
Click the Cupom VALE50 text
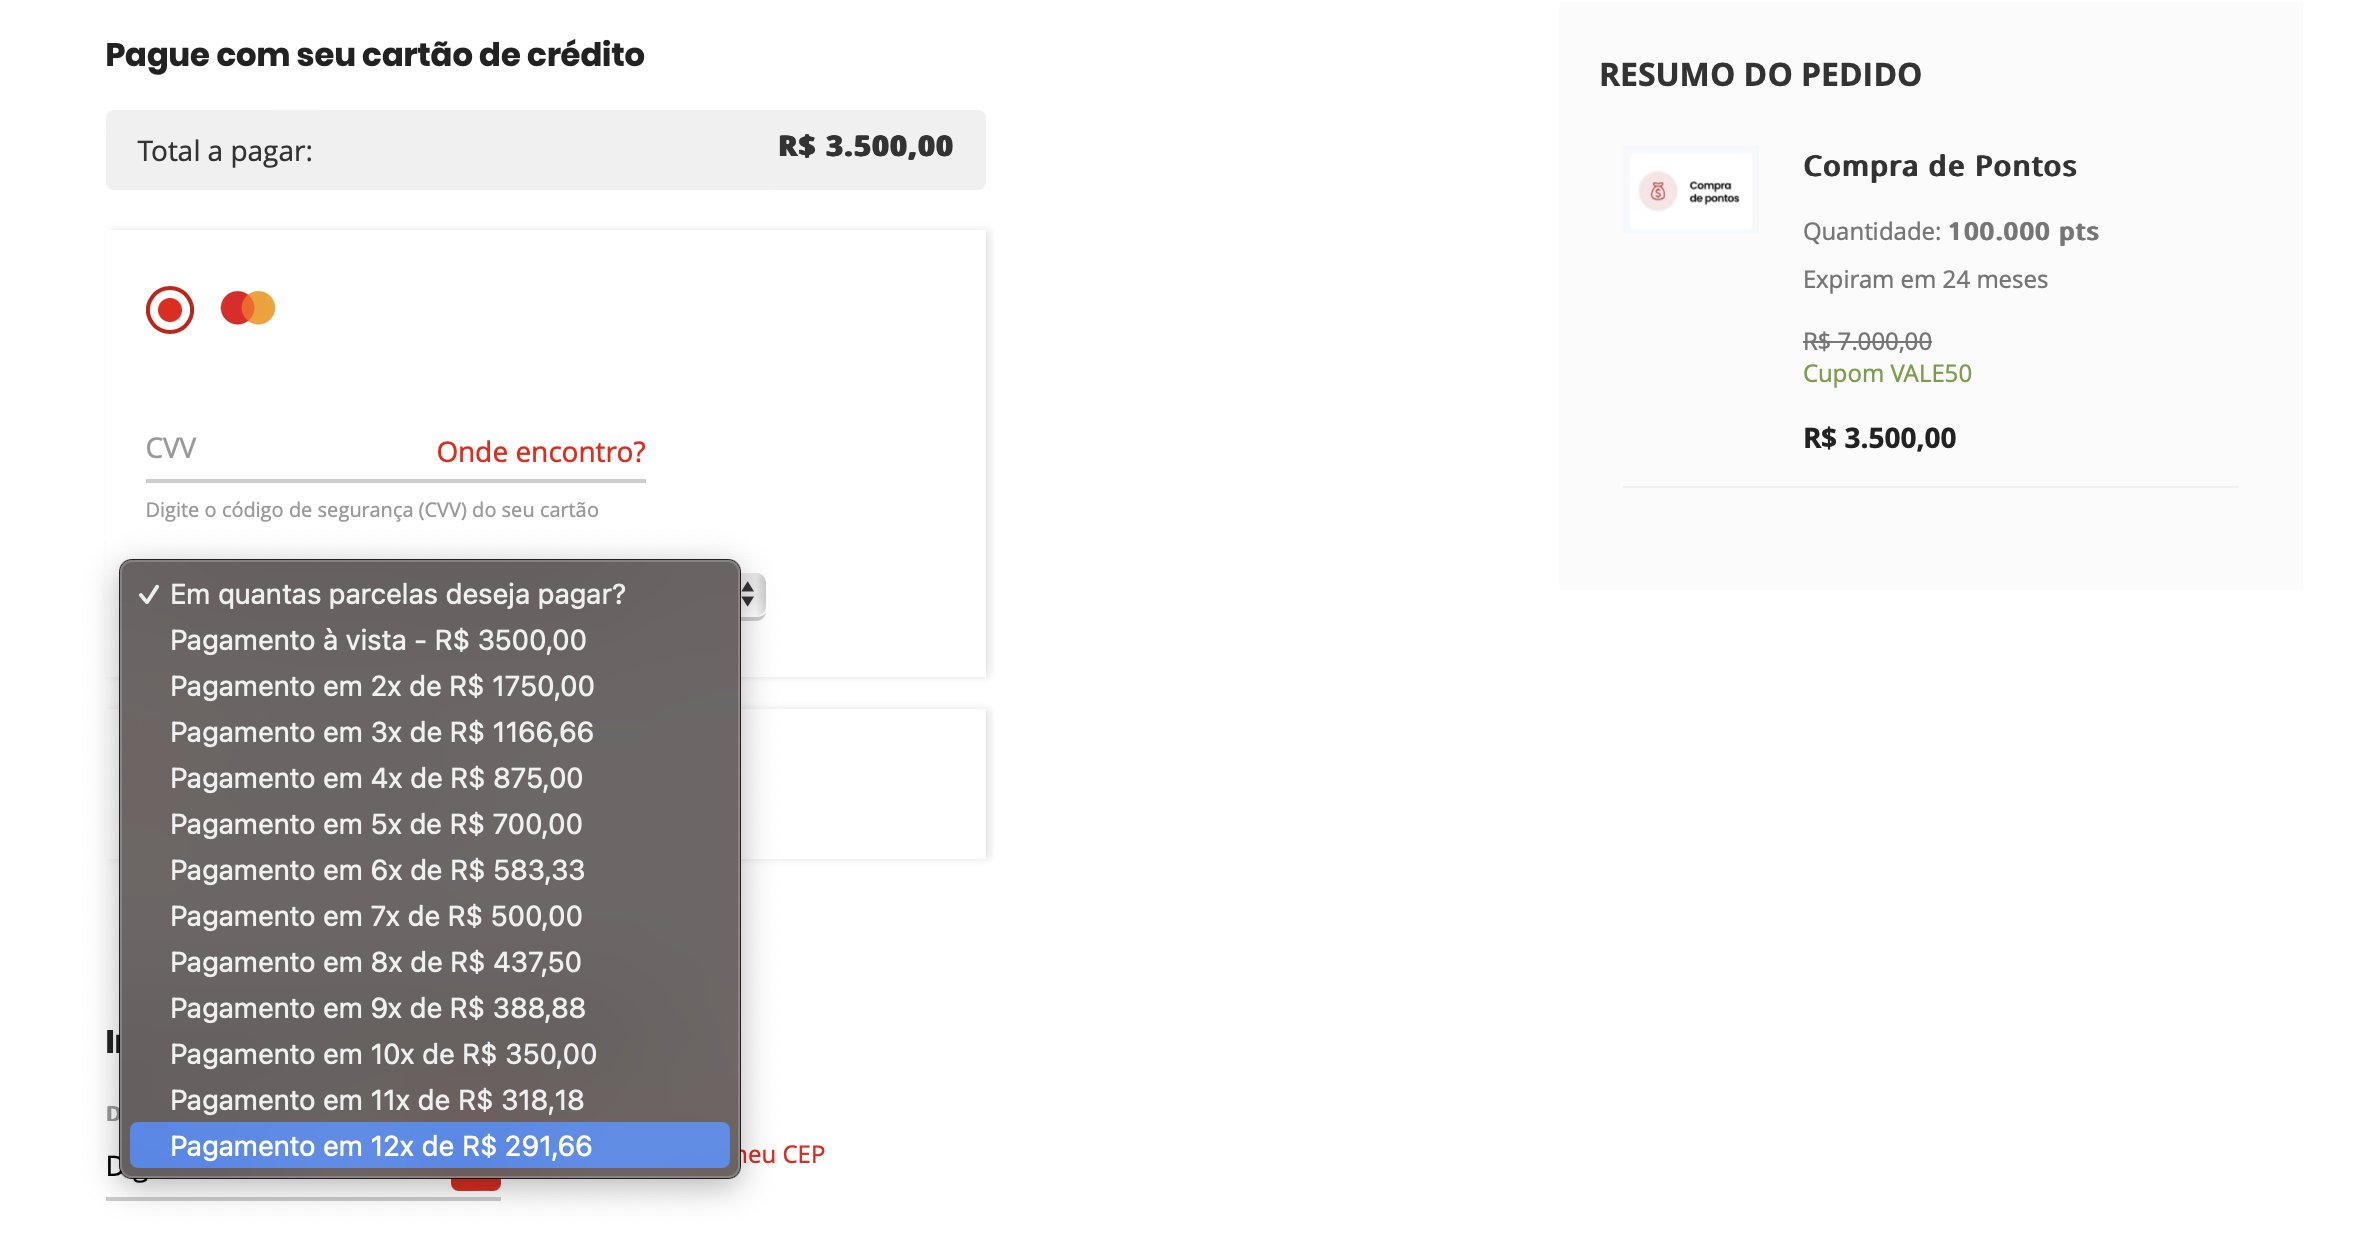click(1887, 373)
